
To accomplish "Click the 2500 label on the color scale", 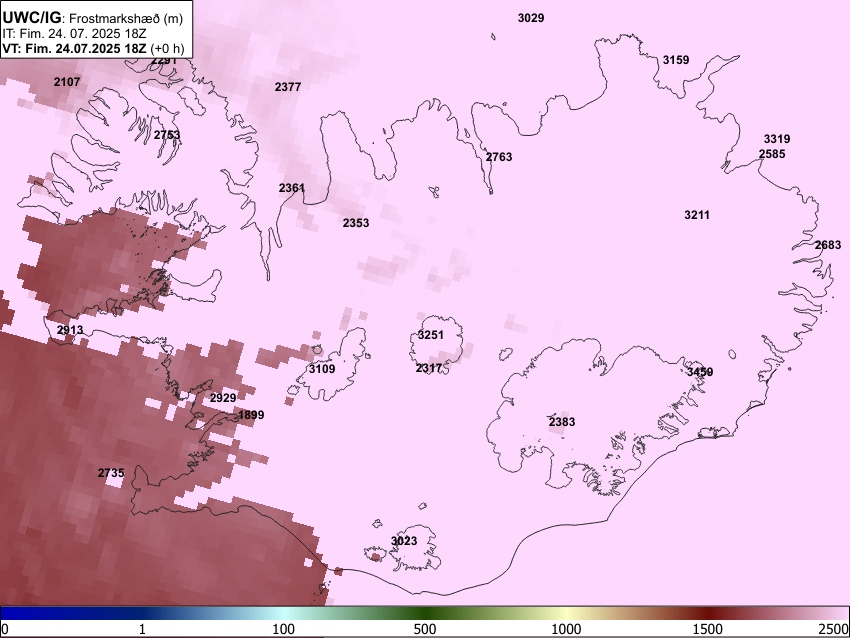I will (834, 629).
